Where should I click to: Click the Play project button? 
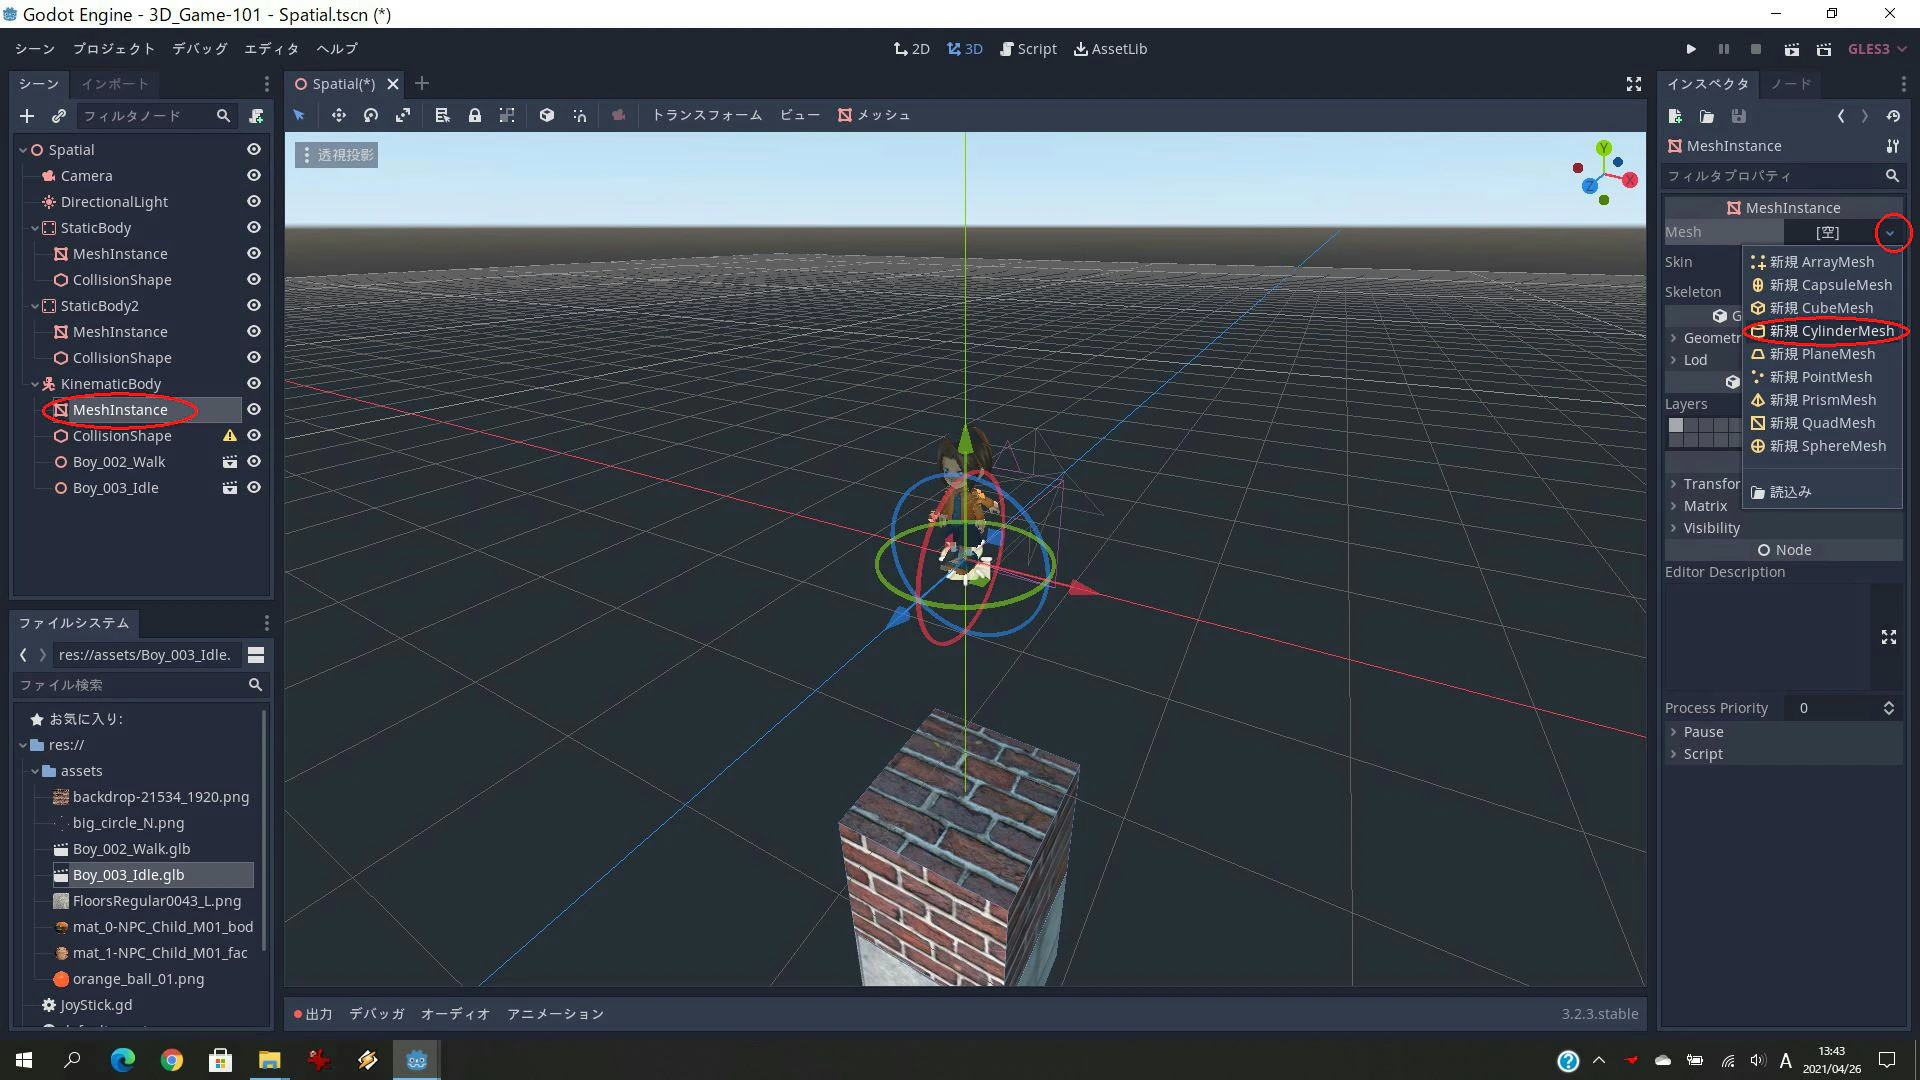pyautogui.click(x=1691, y=49)
